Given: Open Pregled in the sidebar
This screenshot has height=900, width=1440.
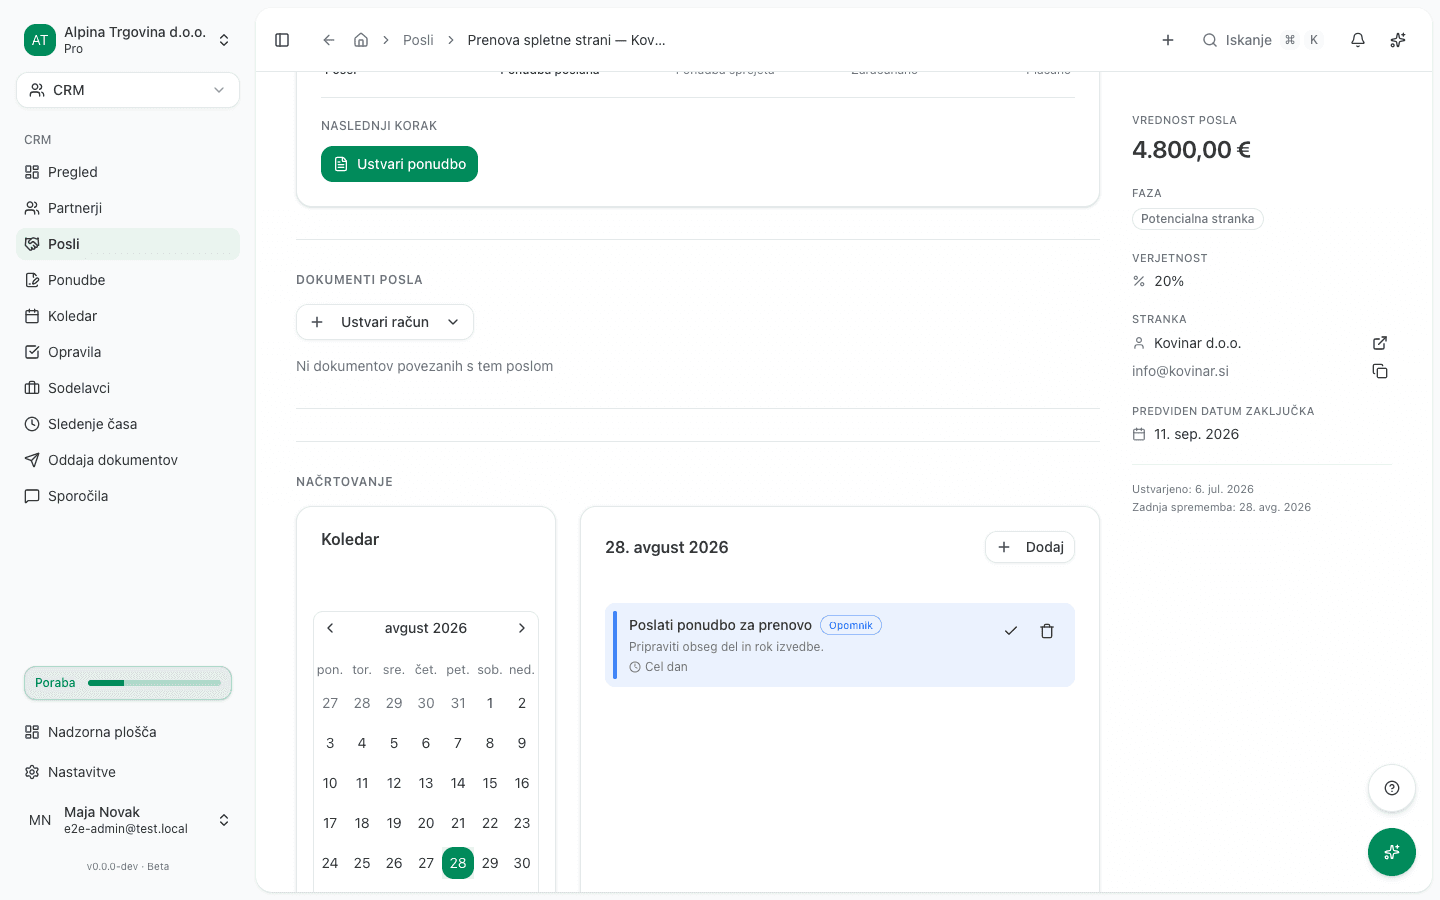Looking at the screenshot, I should point(128,172).
